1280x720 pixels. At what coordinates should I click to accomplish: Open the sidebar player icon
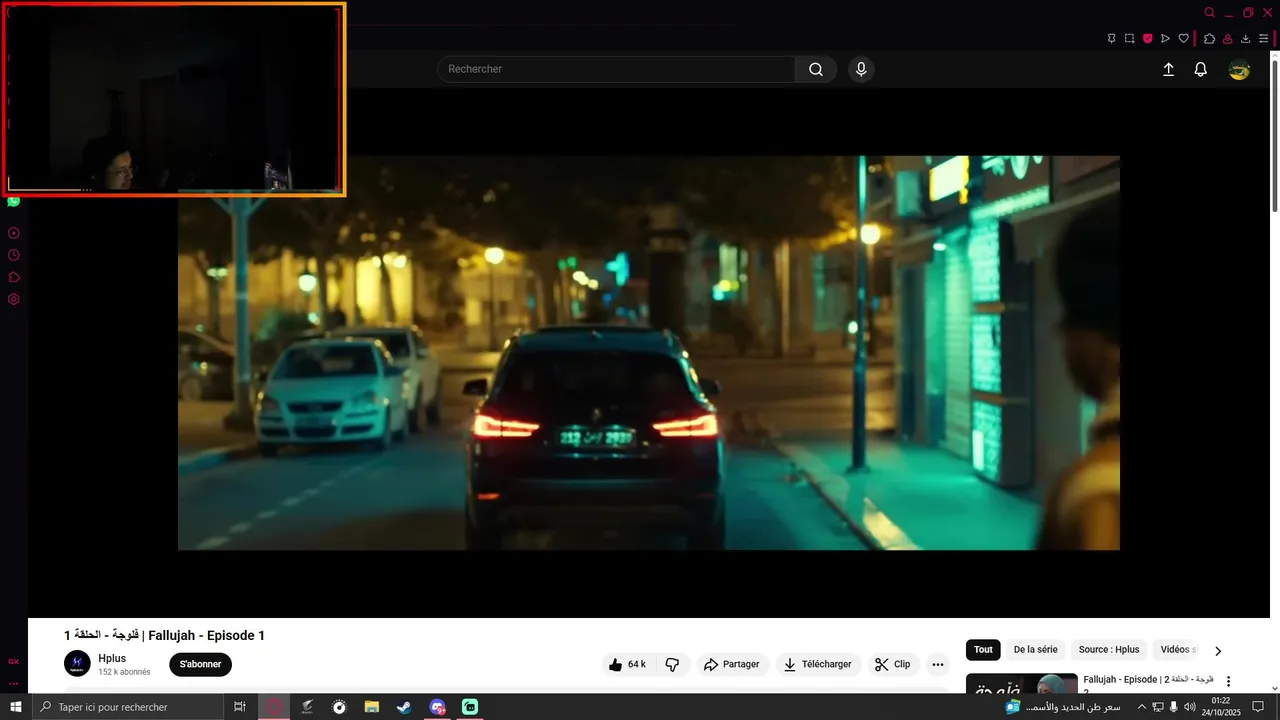pyautogui.click(x=14, y=233)
